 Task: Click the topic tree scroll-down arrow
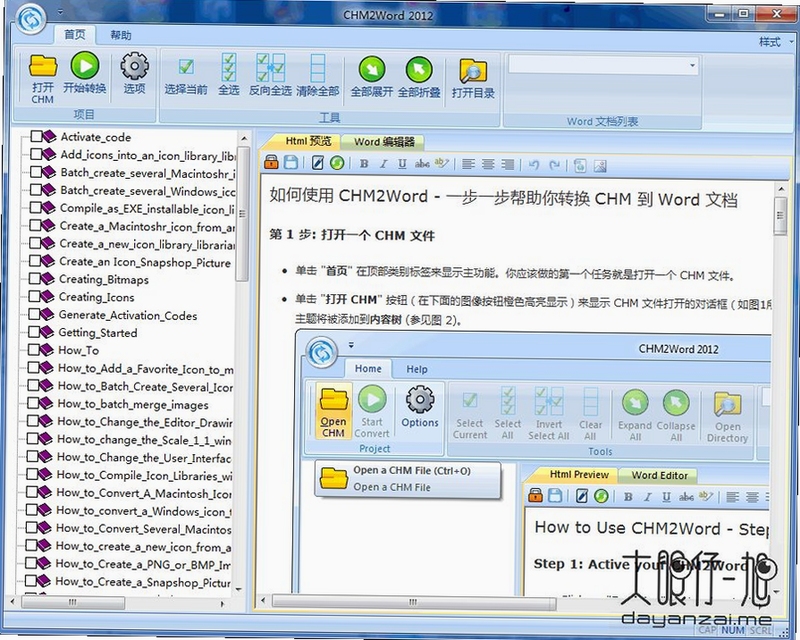(239, 589)
